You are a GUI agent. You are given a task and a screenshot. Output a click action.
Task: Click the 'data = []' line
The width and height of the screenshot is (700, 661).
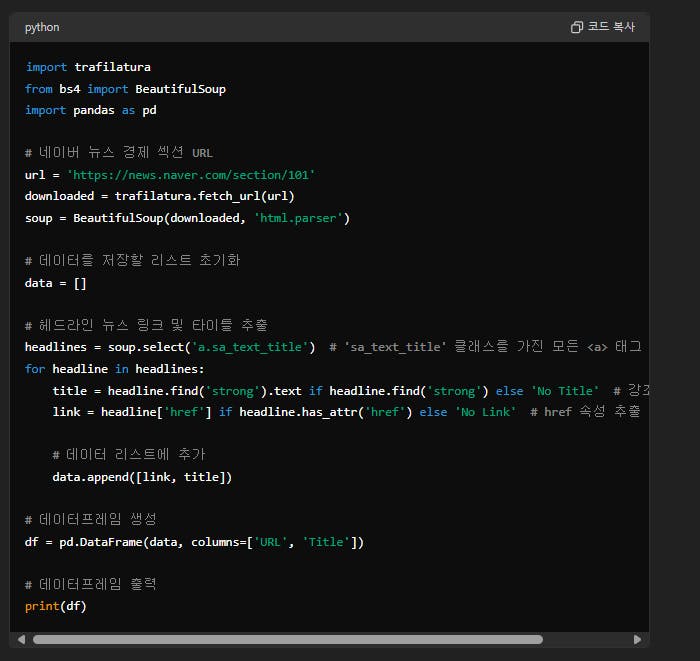tap(55, 283)
